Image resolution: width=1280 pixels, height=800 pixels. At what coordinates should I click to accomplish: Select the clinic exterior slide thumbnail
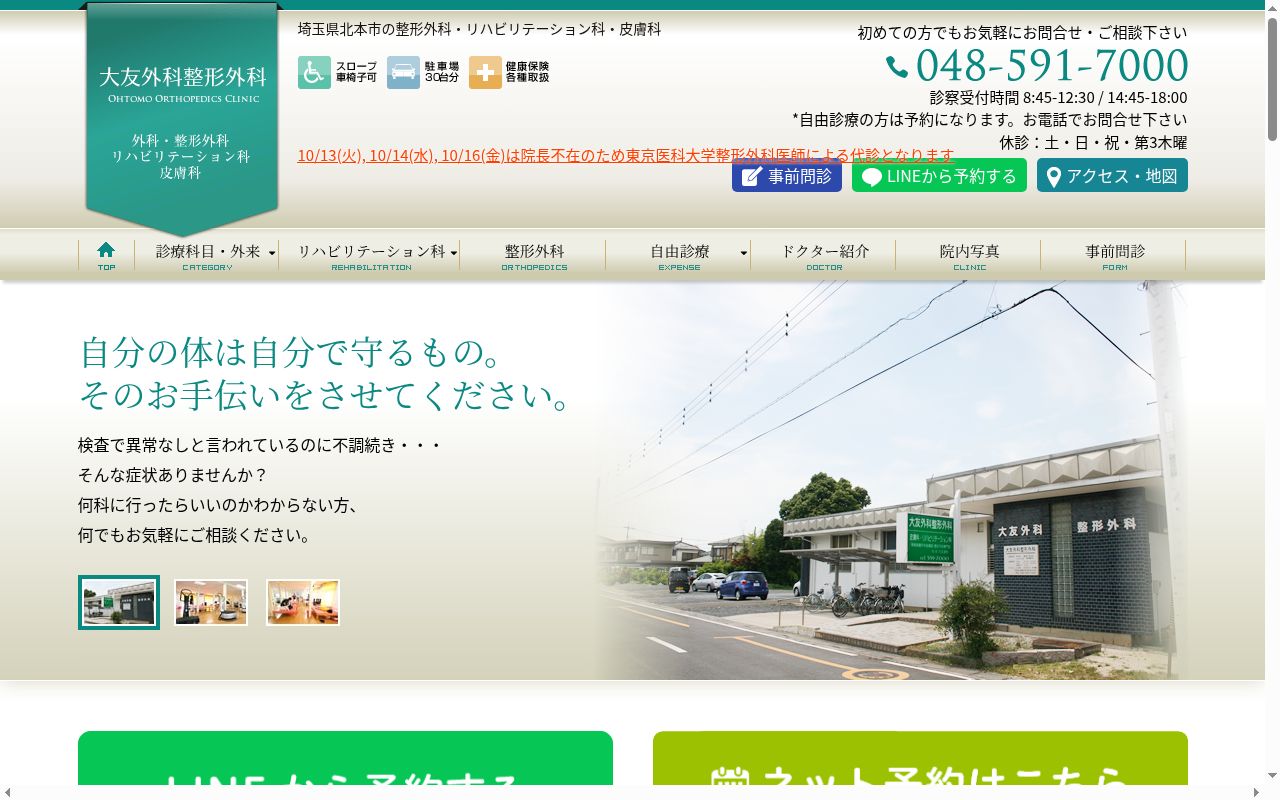119,602
